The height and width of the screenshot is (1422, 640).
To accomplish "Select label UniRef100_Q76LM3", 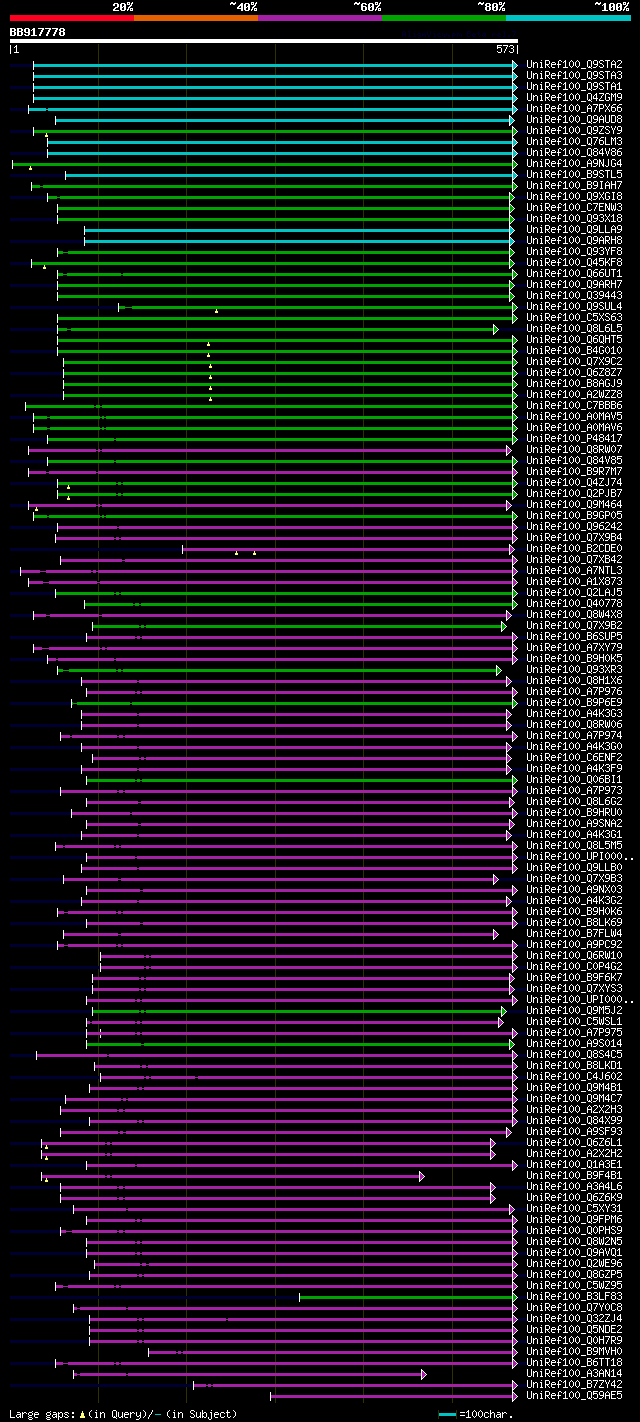I will tap(574, 142).
